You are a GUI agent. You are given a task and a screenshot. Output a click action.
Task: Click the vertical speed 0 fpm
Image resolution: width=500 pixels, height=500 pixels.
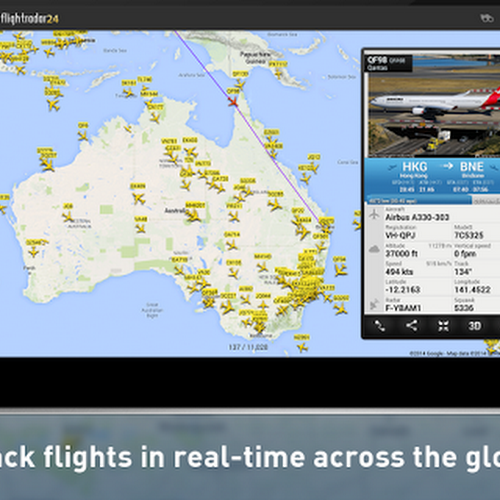pos(465,254)
